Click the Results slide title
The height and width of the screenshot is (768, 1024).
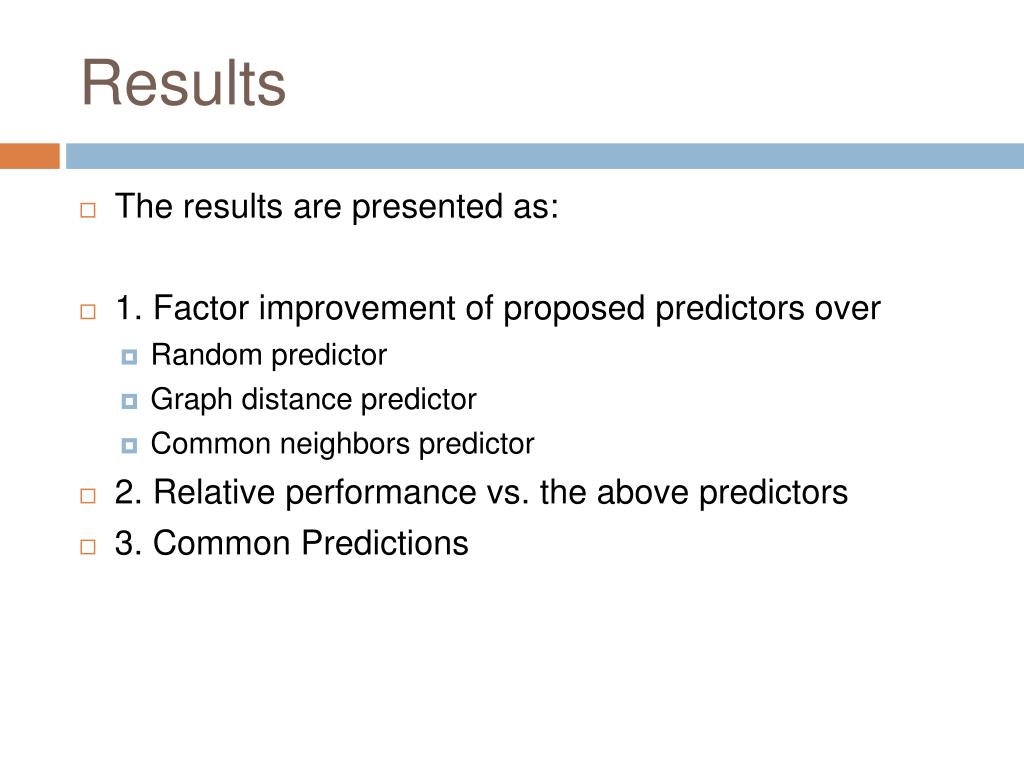click(x=184, y=83)
